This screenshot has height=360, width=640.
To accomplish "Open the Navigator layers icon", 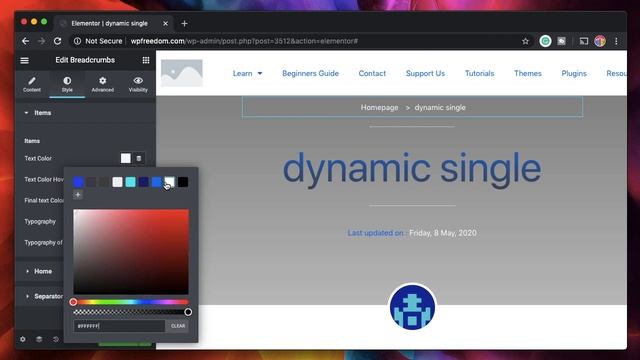I will (x=39, y=339).
